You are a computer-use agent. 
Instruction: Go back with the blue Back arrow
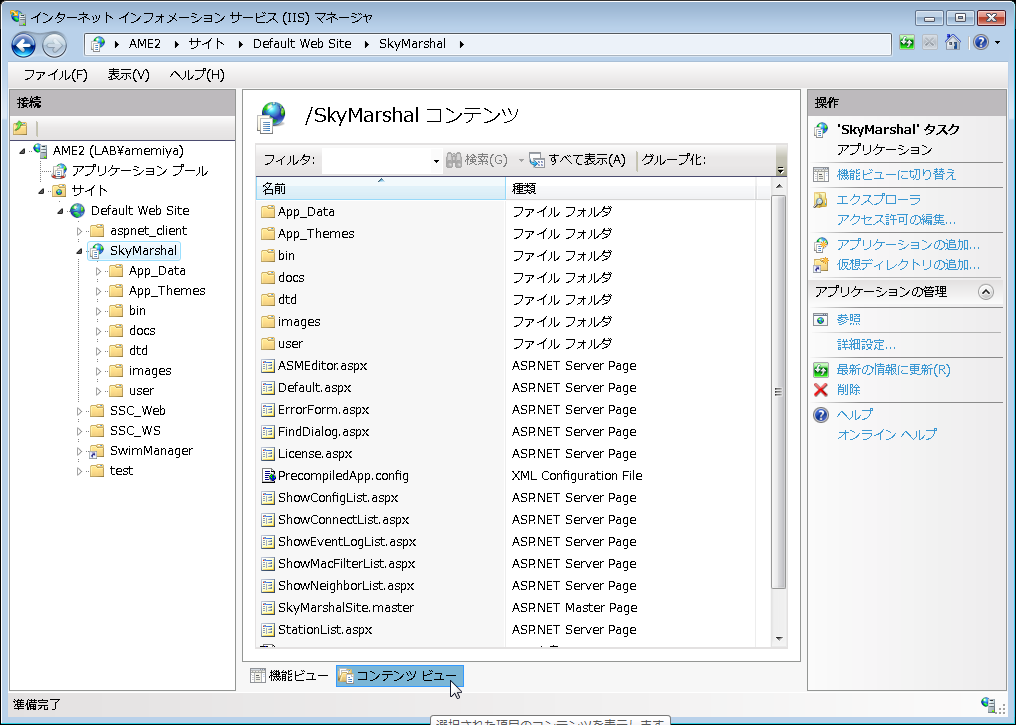tap(24, 45)
